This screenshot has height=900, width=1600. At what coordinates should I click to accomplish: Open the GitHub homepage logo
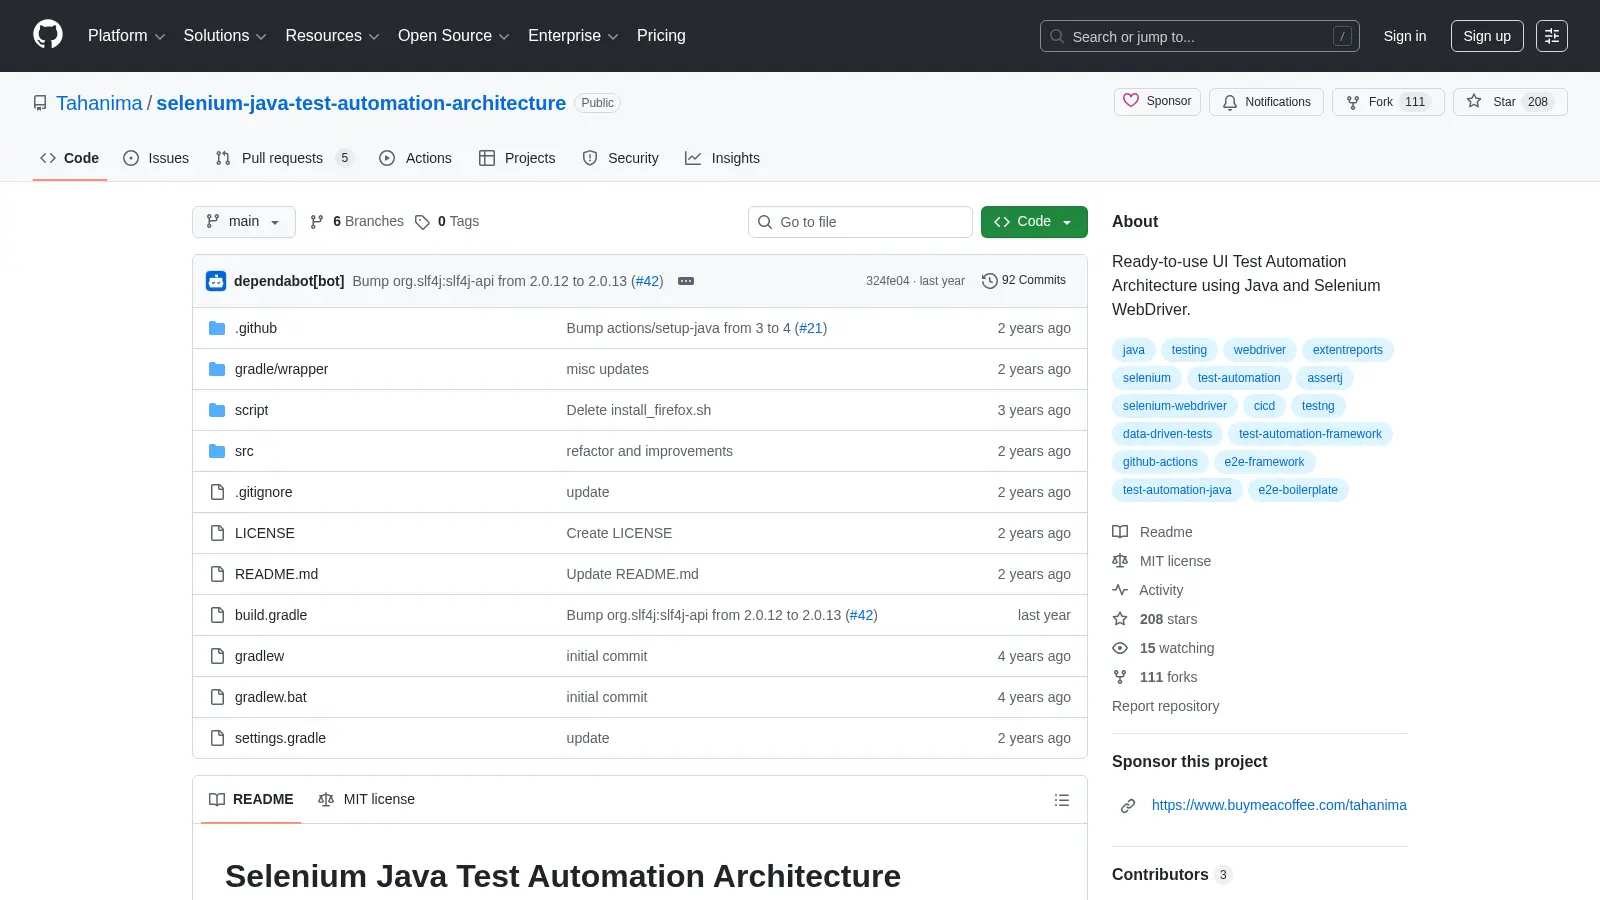point(48,35)
